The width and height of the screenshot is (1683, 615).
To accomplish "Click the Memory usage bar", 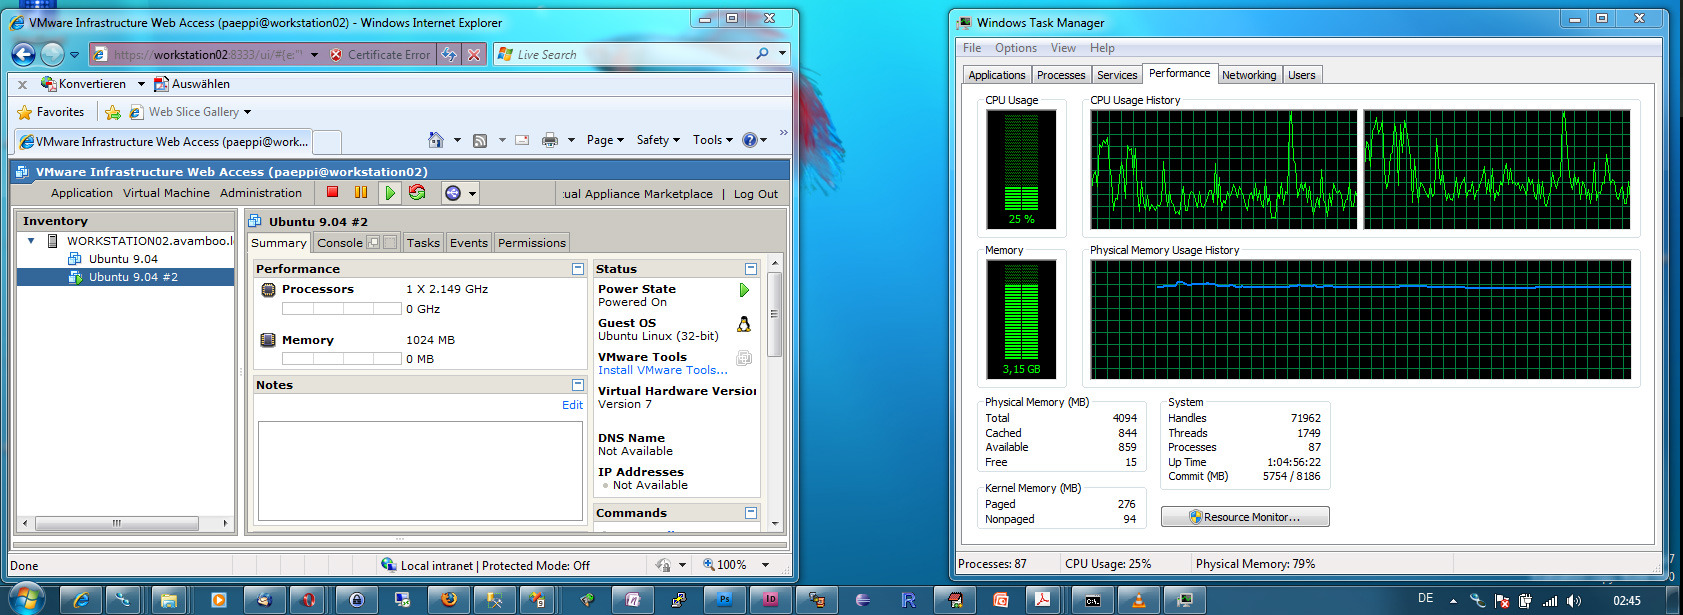I will (x=342, y=359).
